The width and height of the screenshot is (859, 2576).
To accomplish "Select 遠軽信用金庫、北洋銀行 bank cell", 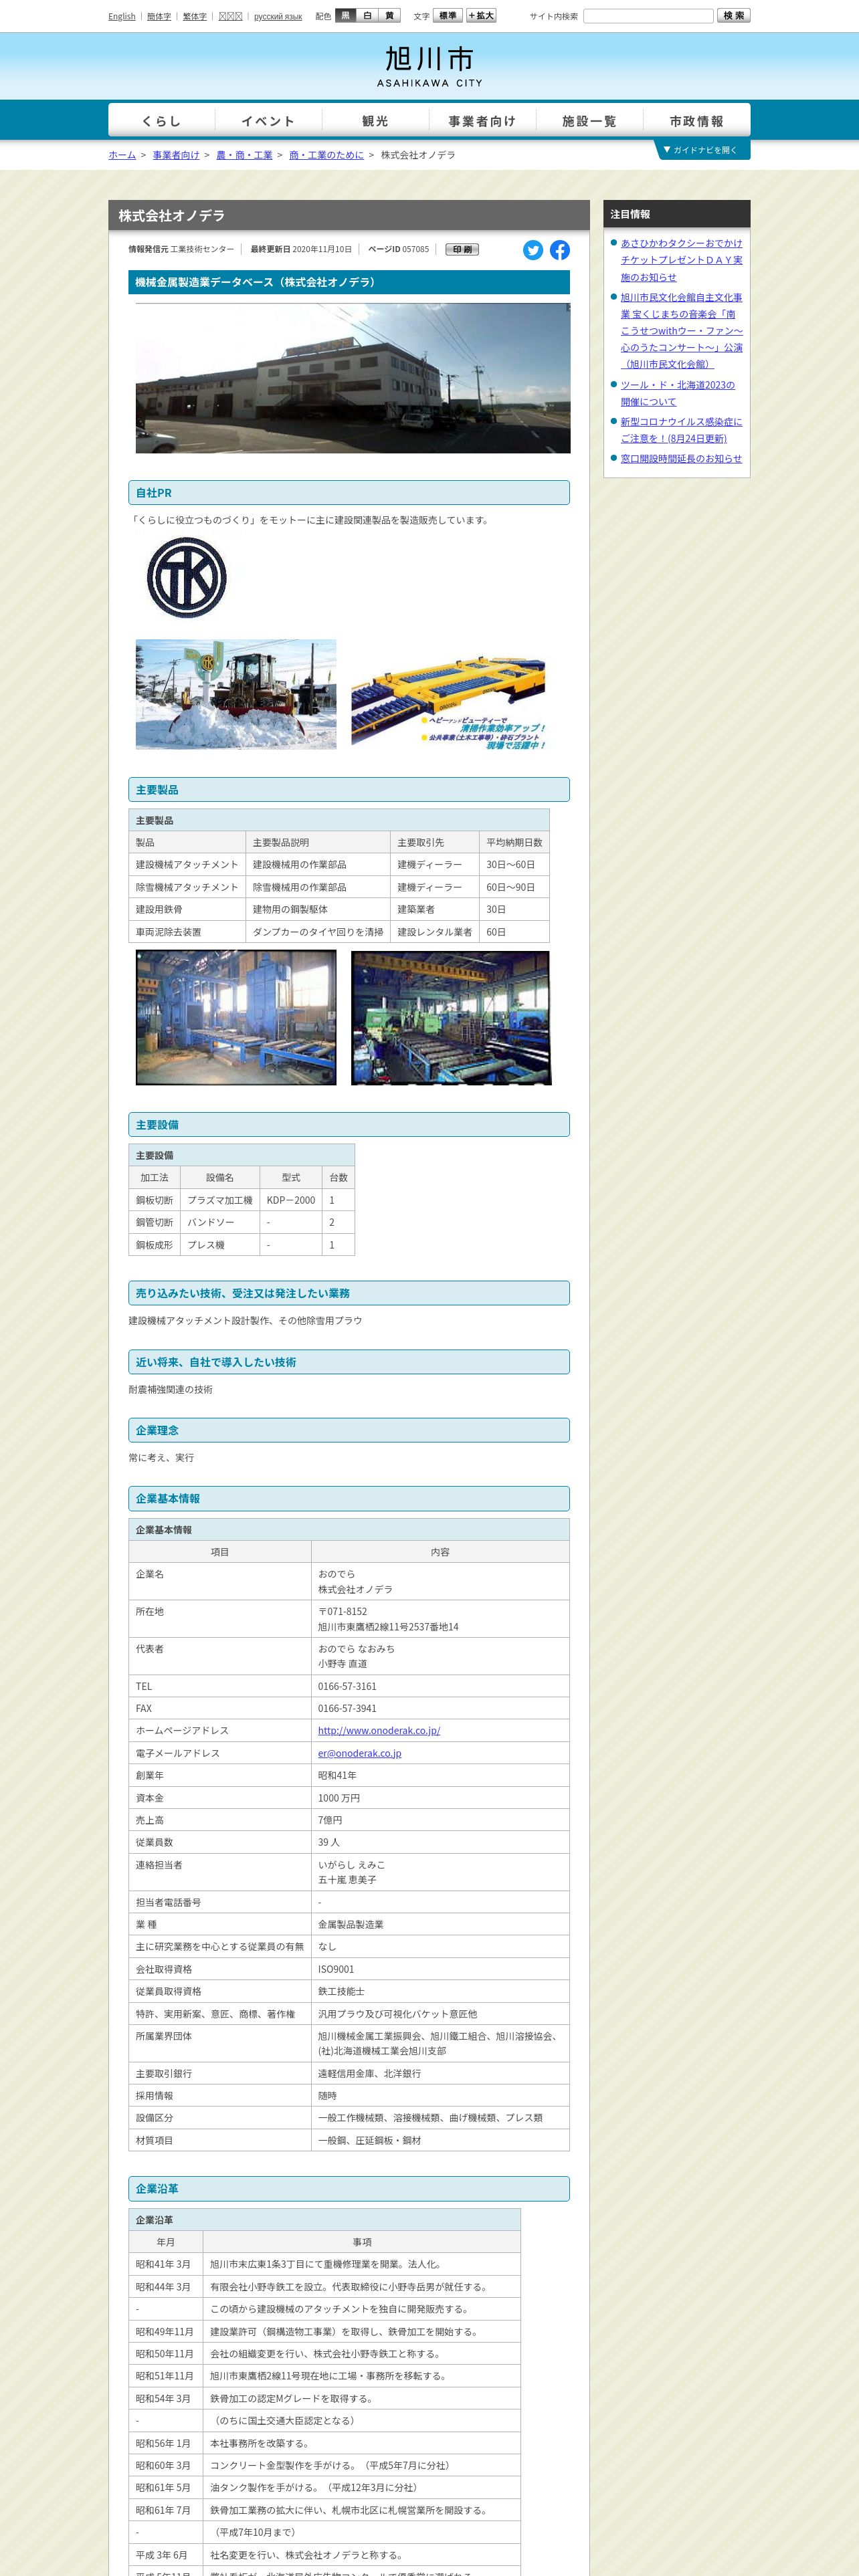I will pos(440,2074).
